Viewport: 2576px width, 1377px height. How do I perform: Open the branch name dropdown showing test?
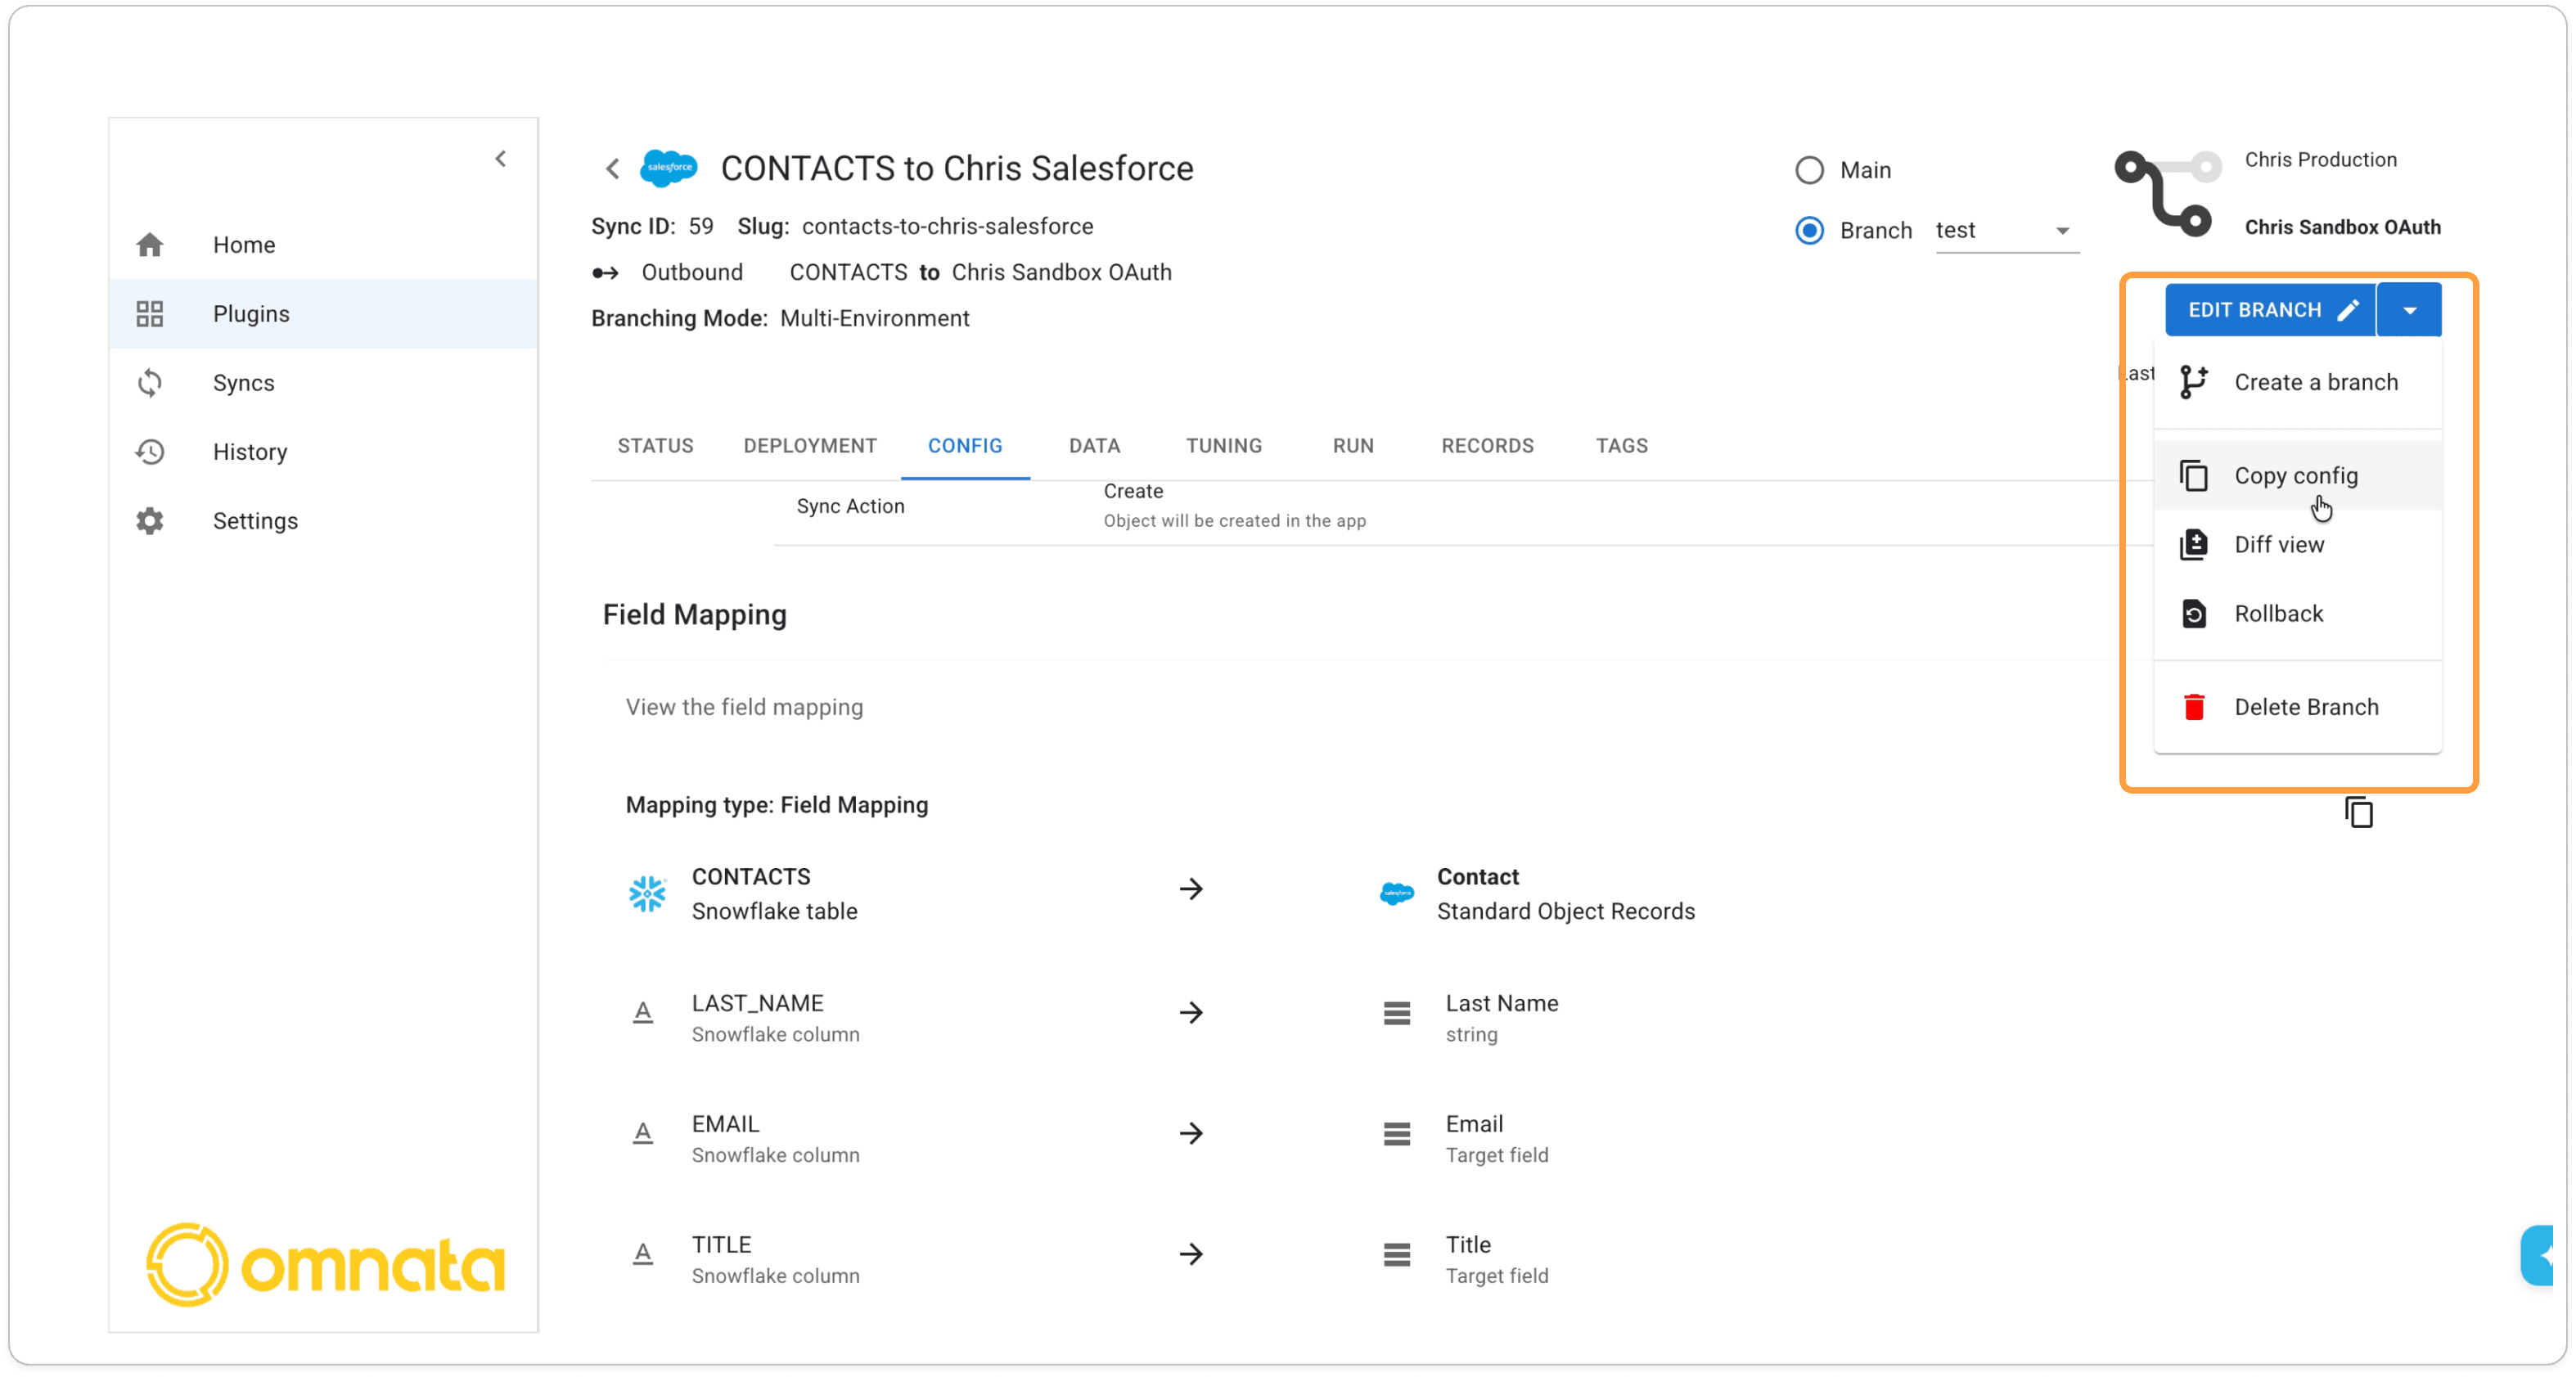point(2005,231)
